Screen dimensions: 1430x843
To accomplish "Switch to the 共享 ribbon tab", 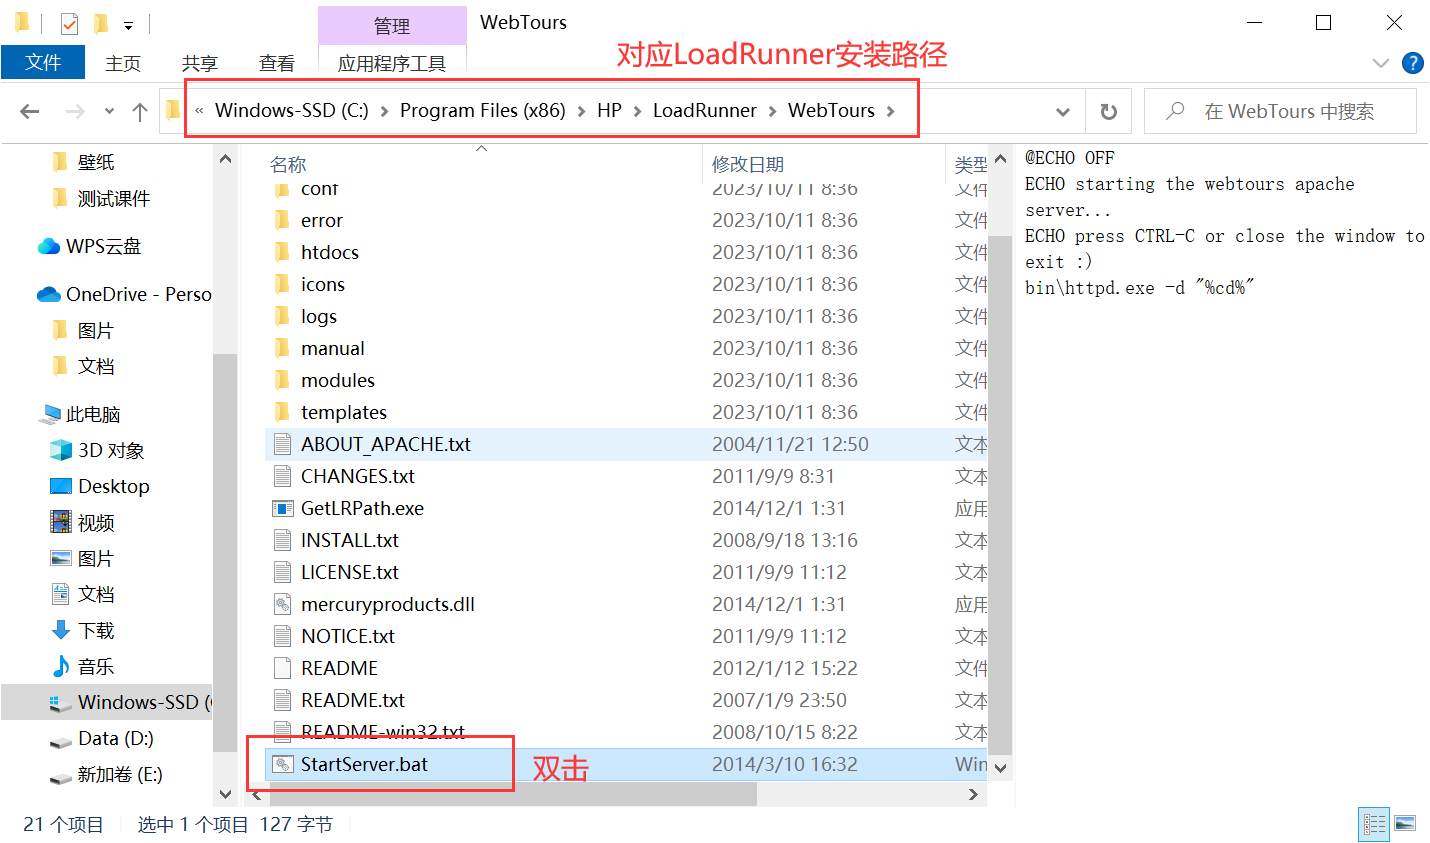I will pyautogui.click(x=200, y=63).
